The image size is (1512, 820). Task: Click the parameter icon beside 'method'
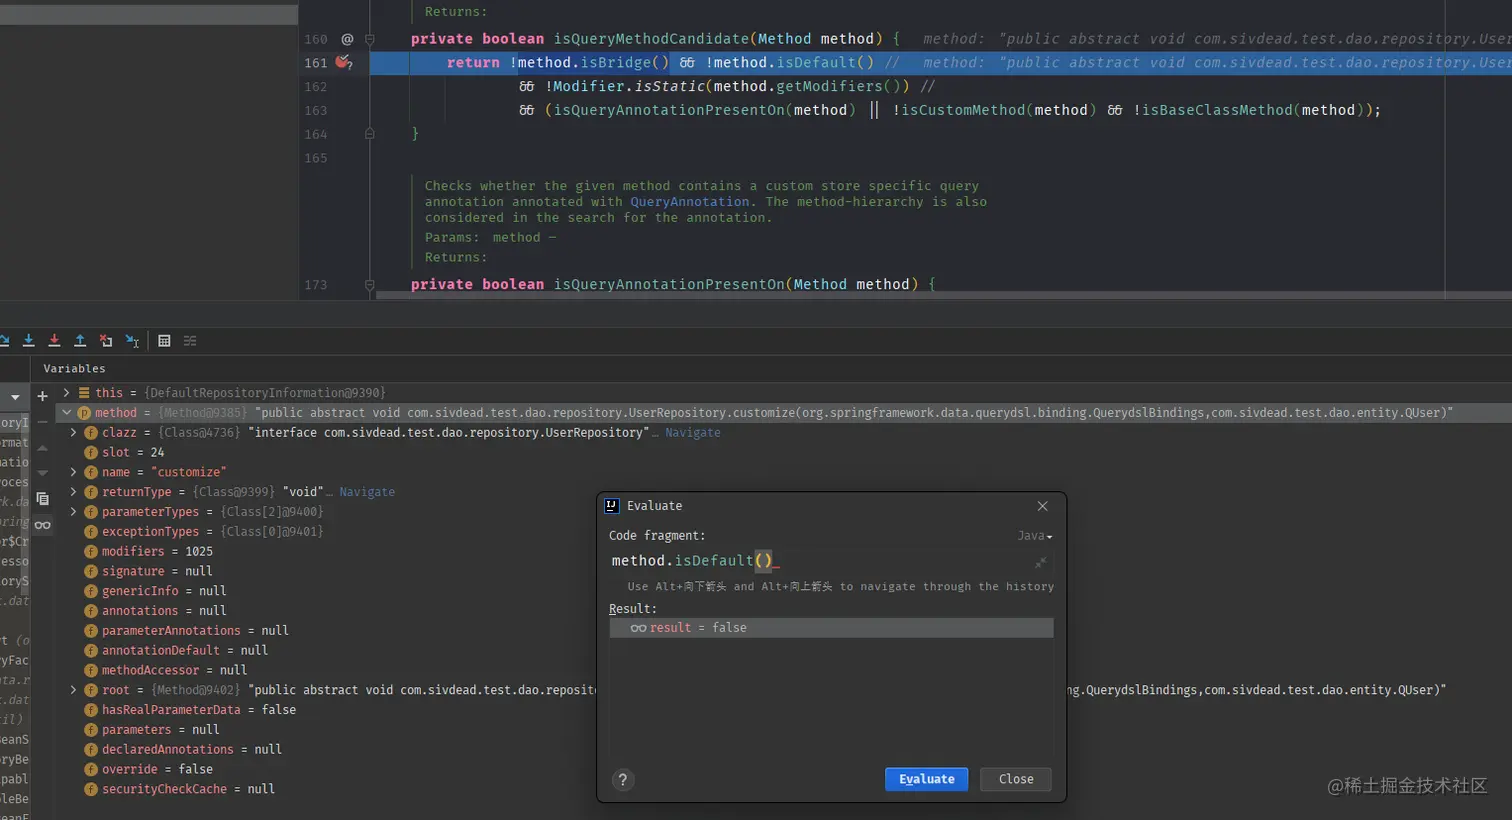tap(84, 413)
